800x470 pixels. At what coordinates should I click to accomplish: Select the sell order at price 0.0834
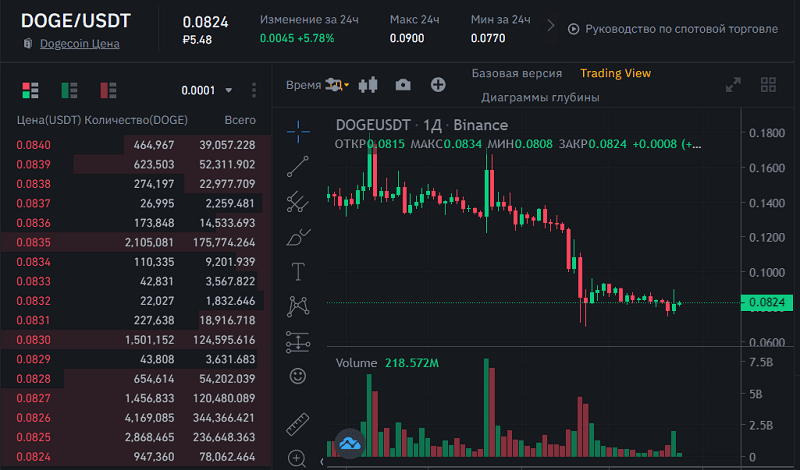click(x=136, y=262)
